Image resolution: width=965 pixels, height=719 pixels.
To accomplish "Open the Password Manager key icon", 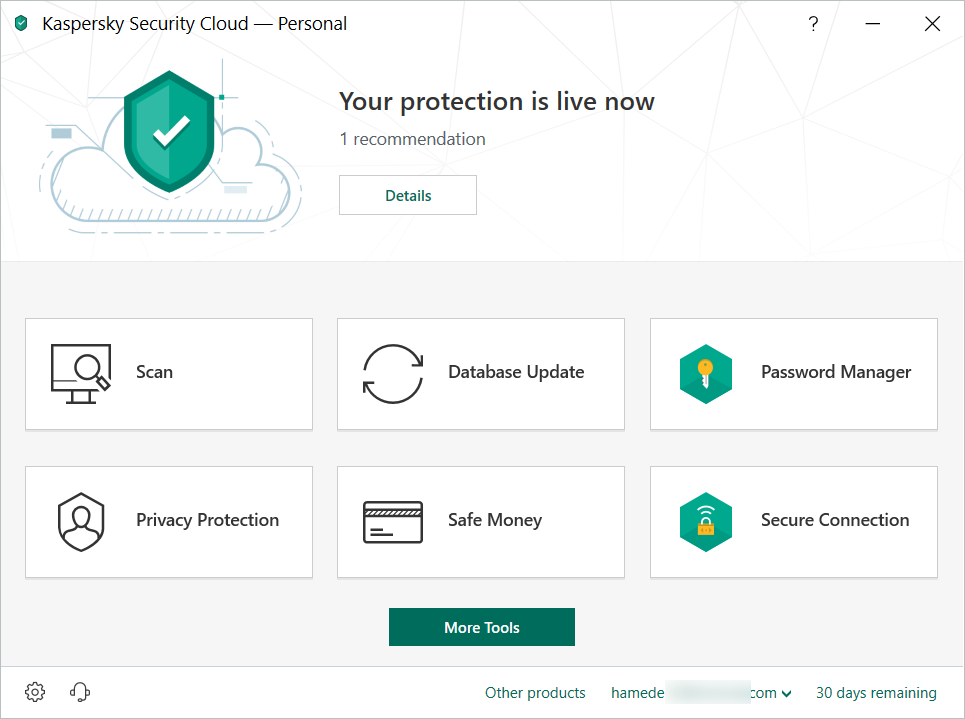I will pos(705,373).
